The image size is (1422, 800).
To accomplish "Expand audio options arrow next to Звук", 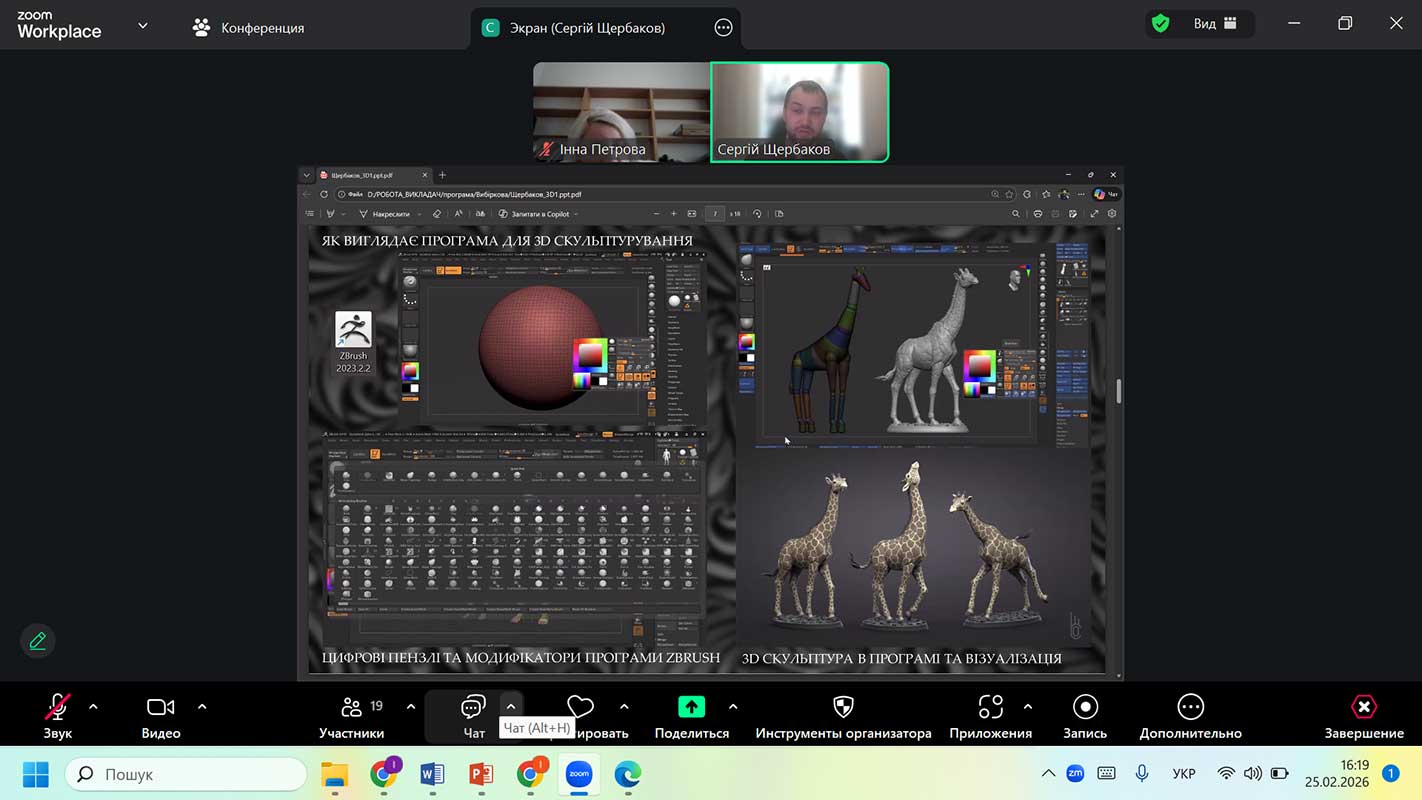I will tap(94, 707).
